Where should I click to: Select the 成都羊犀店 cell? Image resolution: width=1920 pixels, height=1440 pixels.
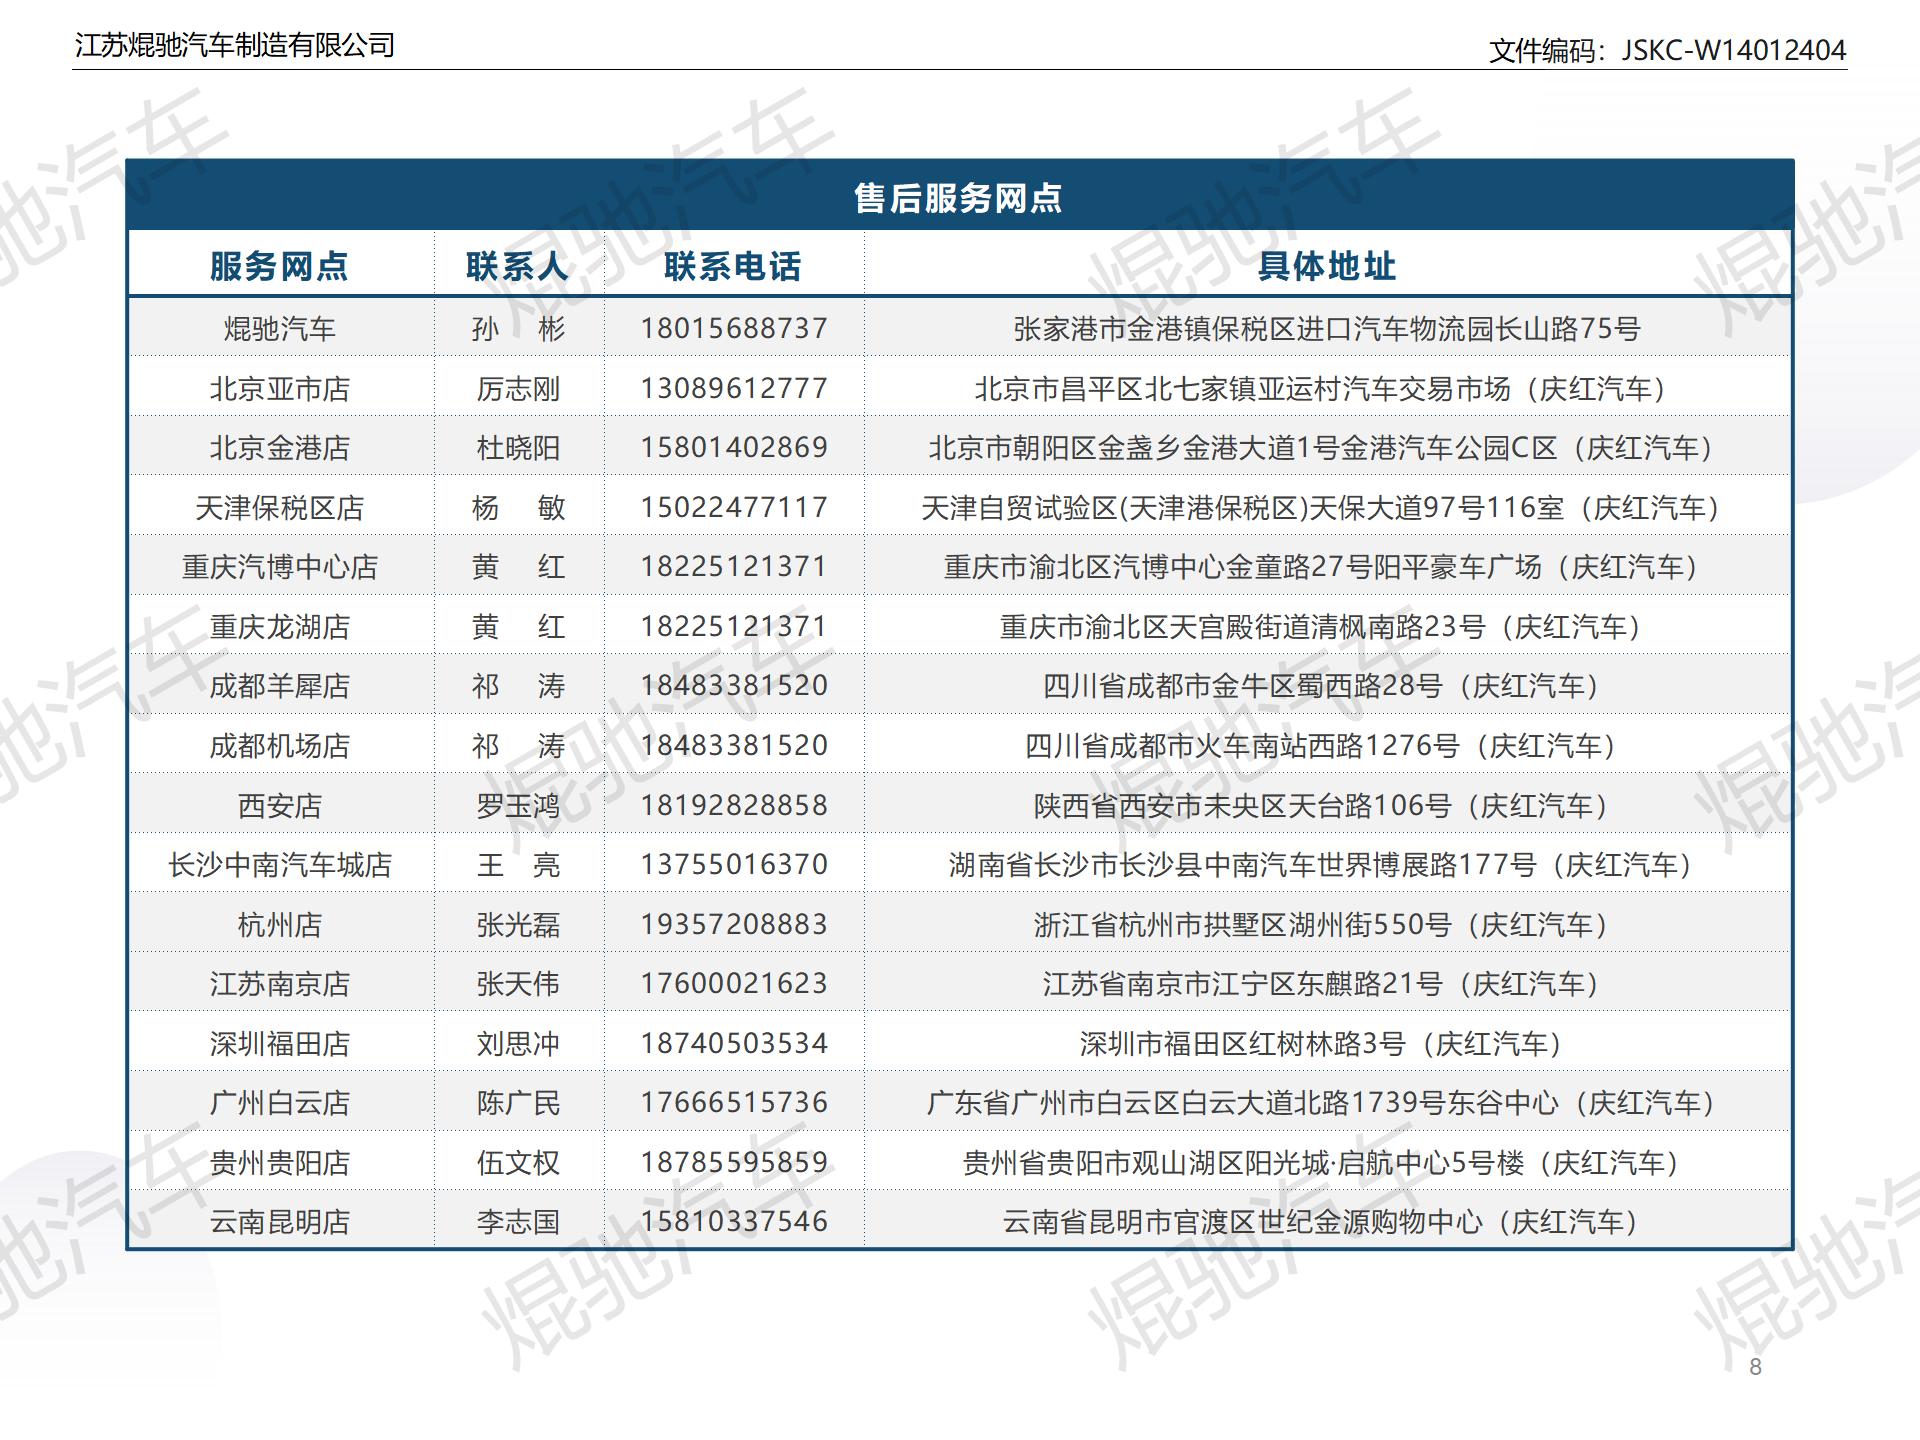(x=280, y=686)
